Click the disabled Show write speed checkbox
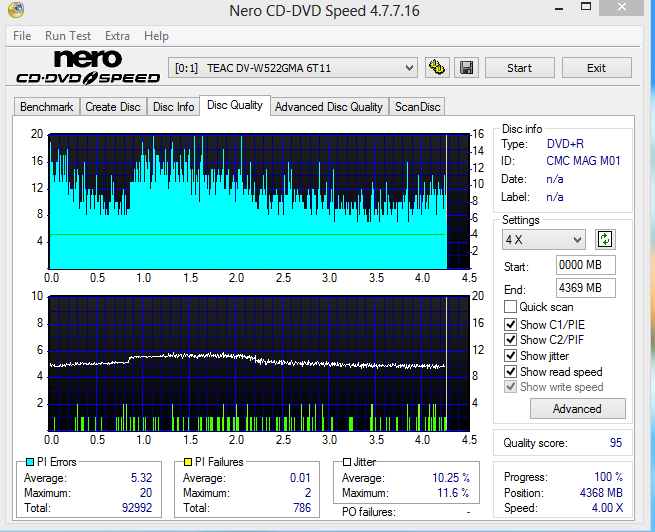This screenshot has height=532, width=655. coord(510,387)
